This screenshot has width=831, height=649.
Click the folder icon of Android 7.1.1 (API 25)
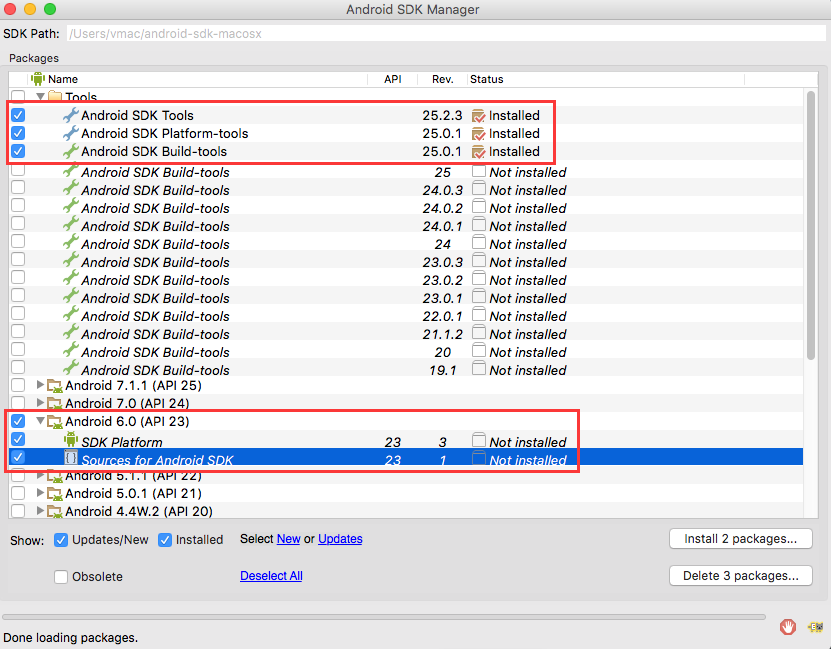pyautogui.click(x=55, y=386)
